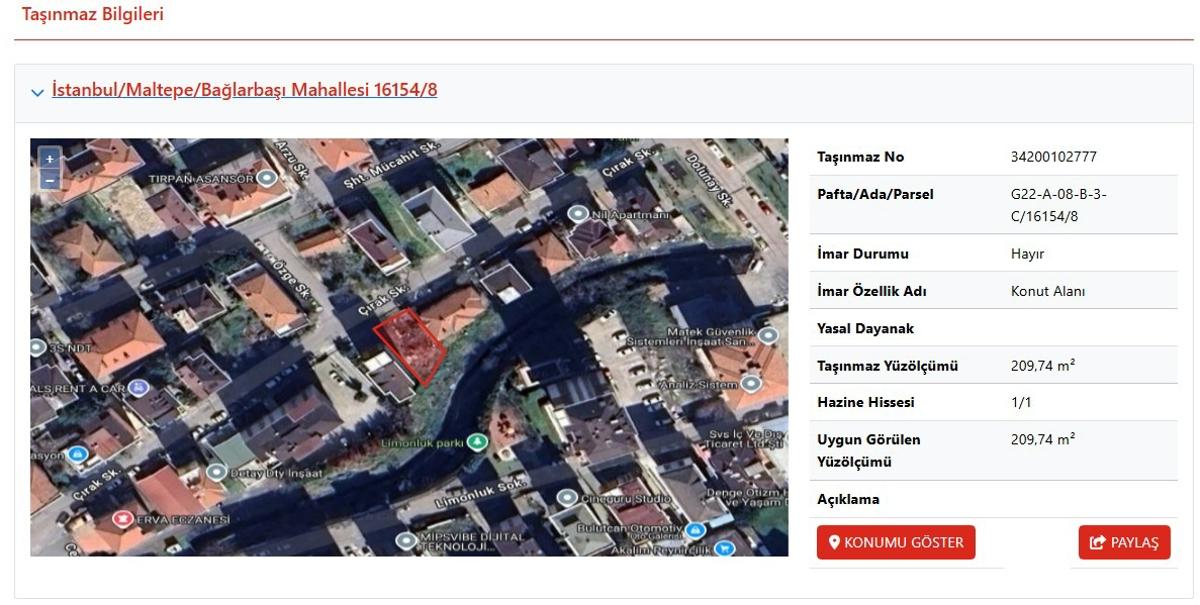The width and height of the screenshot is (1200, 605).
Task: Click the Erva Eczanesi pharmacy marker
Action: click(123, 519)
